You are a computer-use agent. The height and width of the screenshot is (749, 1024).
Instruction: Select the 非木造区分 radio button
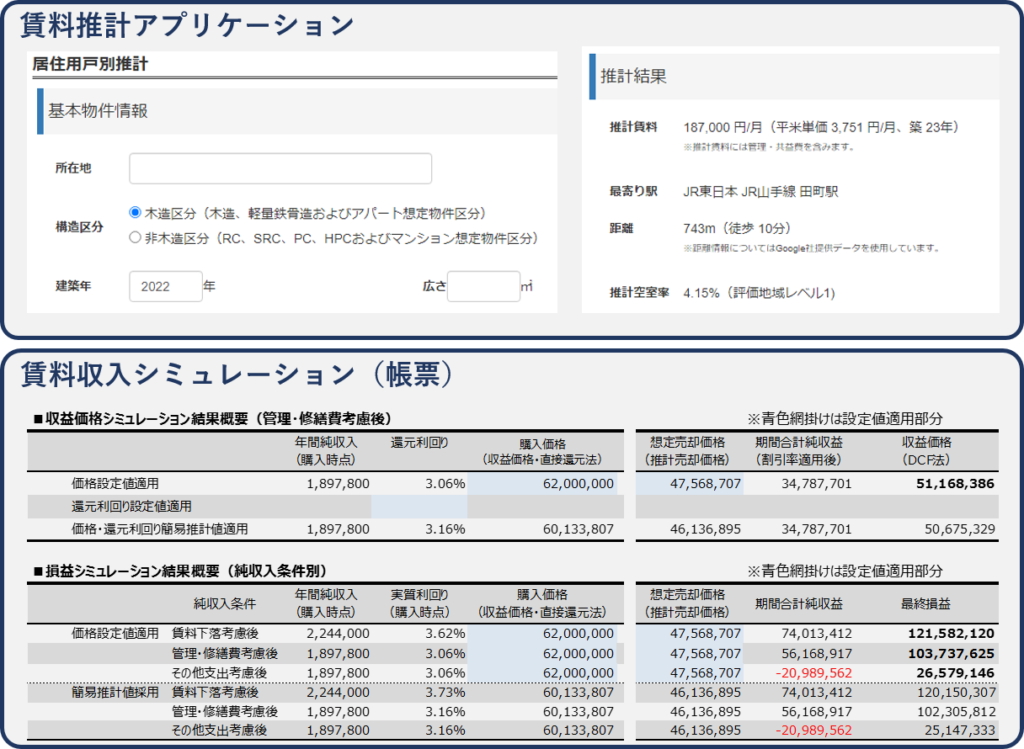(x=135, y=237)
